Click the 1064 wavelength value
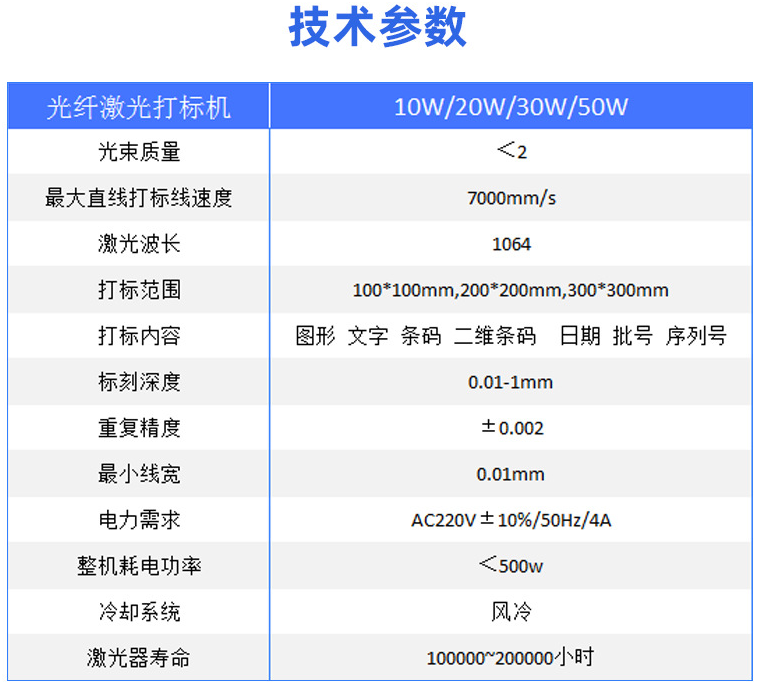Image resolution: width=759 pixels, height=682 pixels. [510, 244]
